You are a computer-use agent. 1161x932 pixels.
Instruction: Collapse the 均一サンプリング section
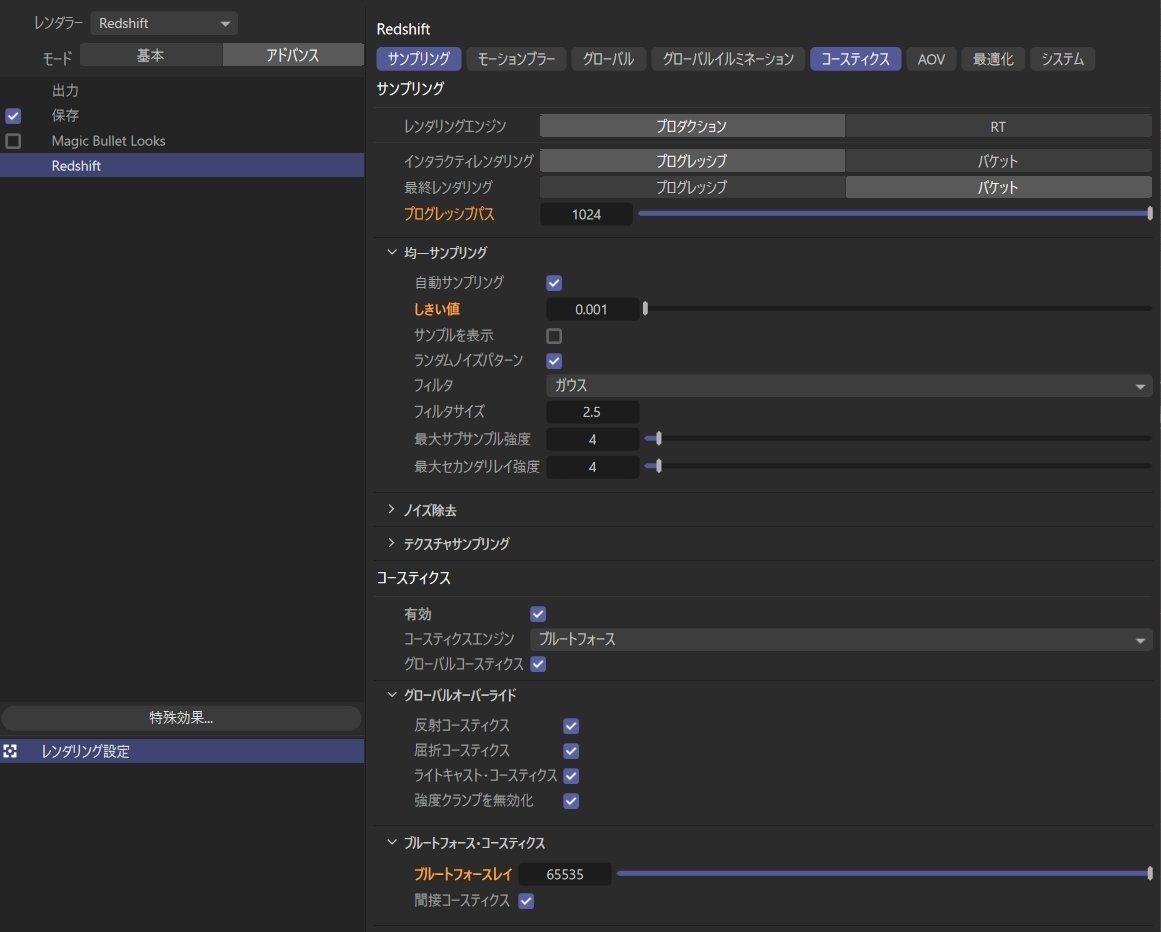coord(392,252)
